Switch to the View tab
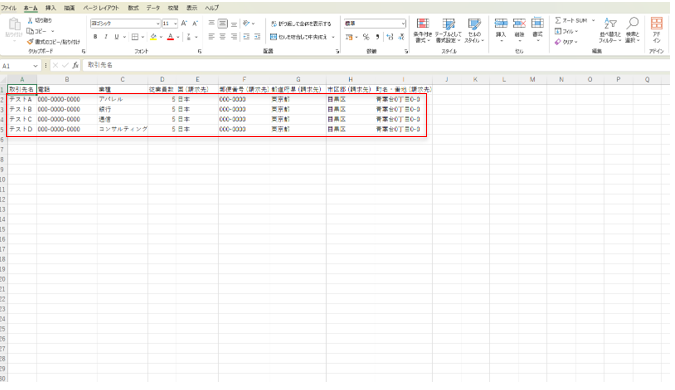Viewport: 675px width, 390px height. point(192,8)
